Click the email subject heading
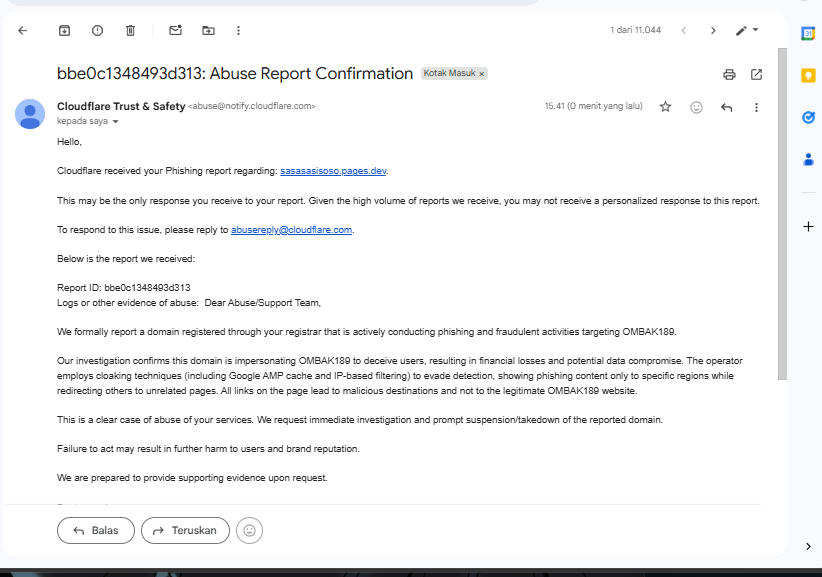This screenshot has width=822, height=577. pyautogui.click(x=235, y=73)
